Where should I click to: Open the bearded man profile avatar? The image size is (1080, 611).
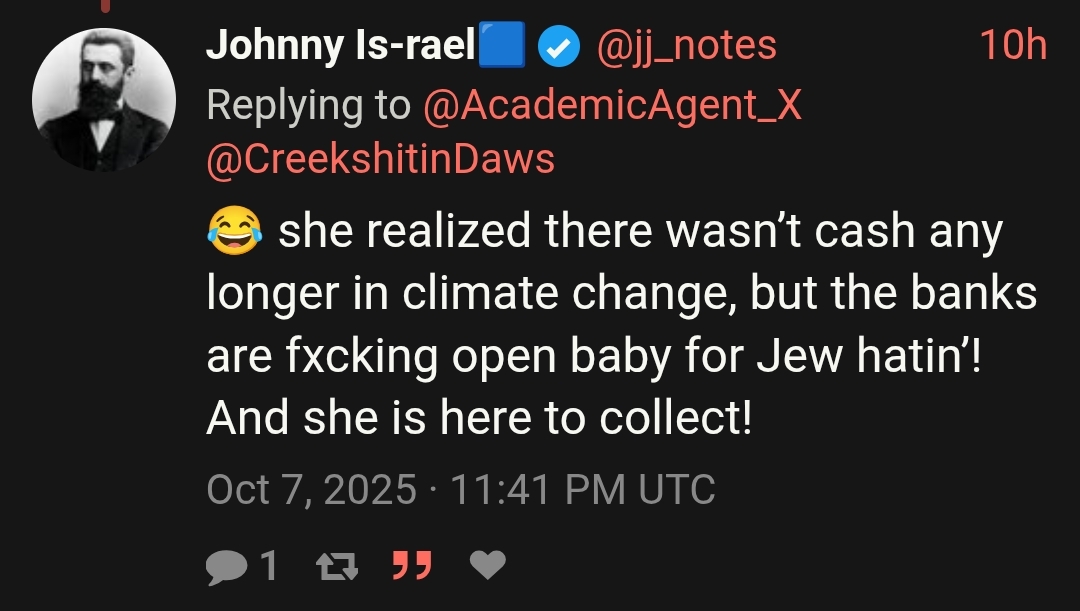104,100
